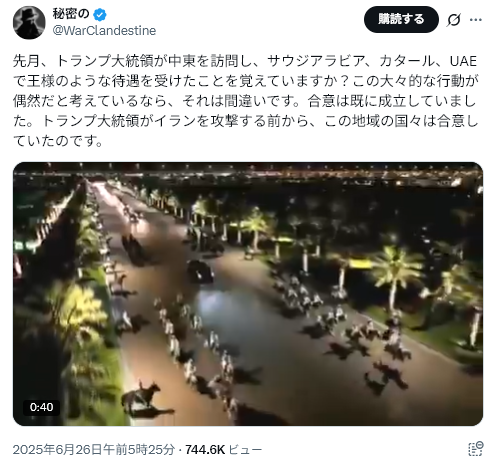Click the dashed document icon with minus badge
Image resolution: width=494 pixels, height=466 pixels.
[476, 449]
